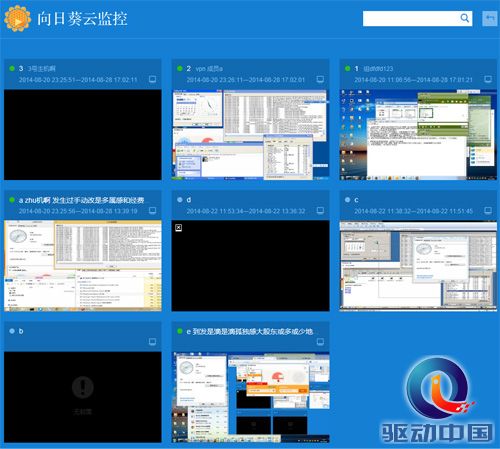Open host c screen thumbnail
This screenshot has height=449, width=500.
418,266
